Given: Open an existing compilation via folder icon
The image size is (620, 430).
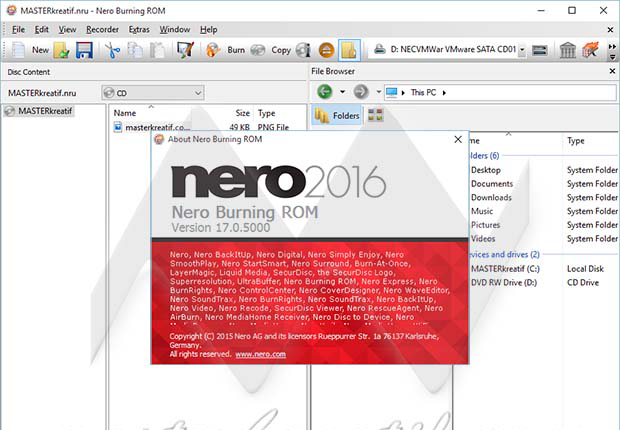Looking at the screenshot, I should coord(62,50).
